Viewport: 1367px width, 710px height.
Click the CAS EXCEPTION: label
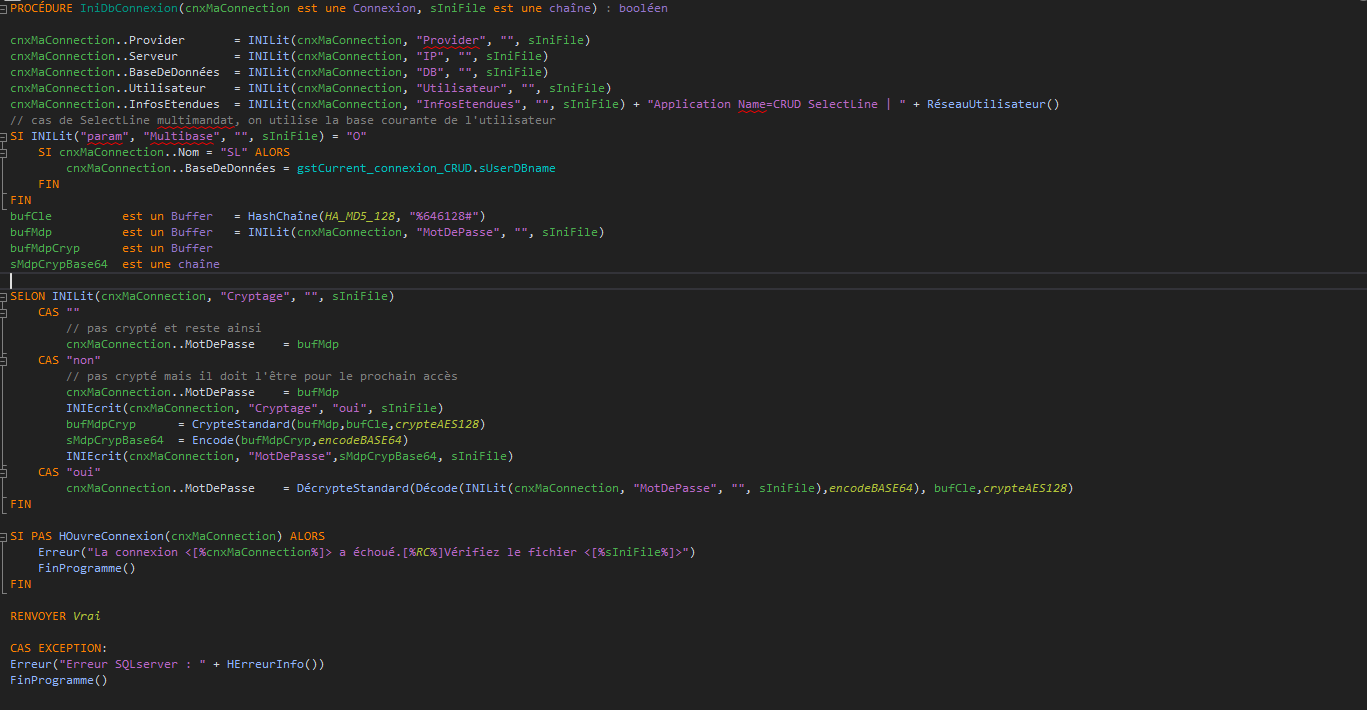[x=59, y=648]
